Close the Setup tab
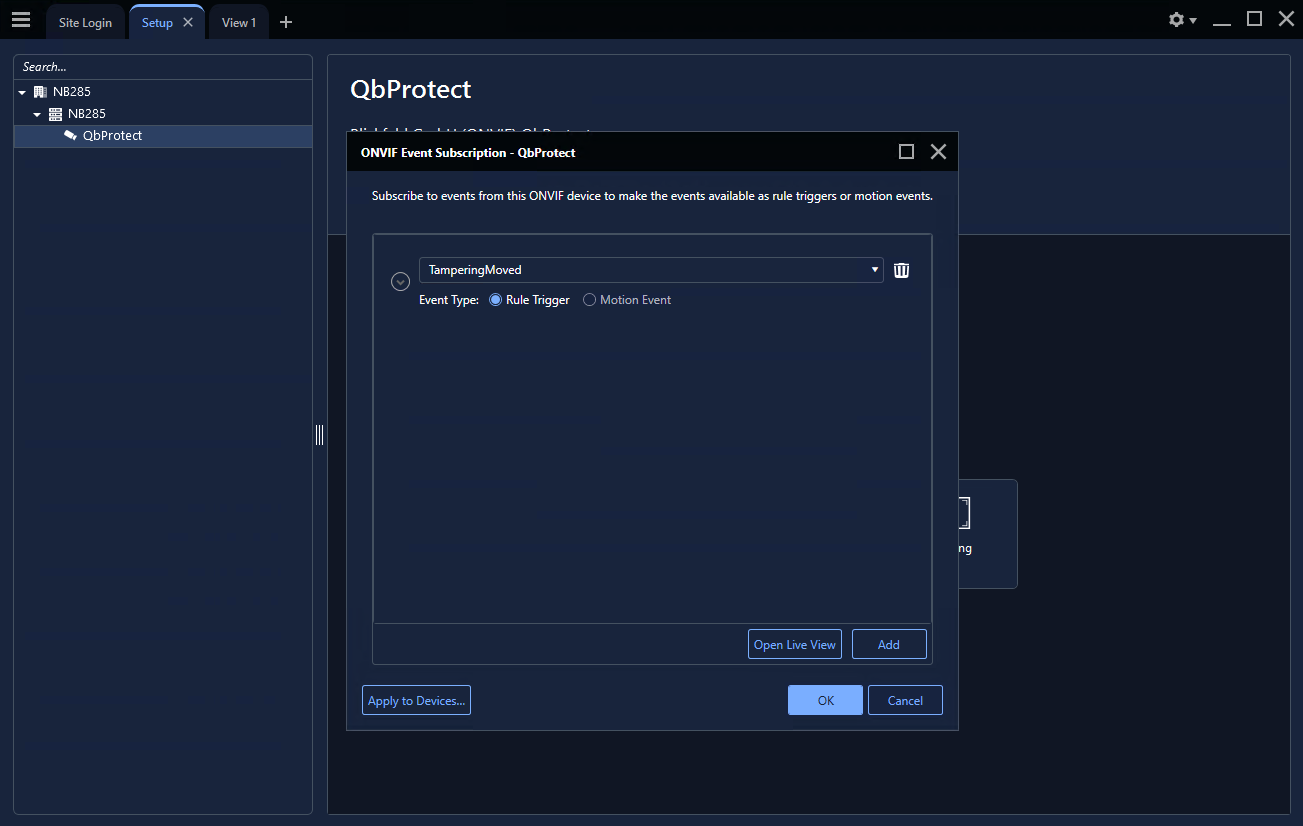This screenshot has width=1303, height=826. pyautogui.click(x=188, y=22)
